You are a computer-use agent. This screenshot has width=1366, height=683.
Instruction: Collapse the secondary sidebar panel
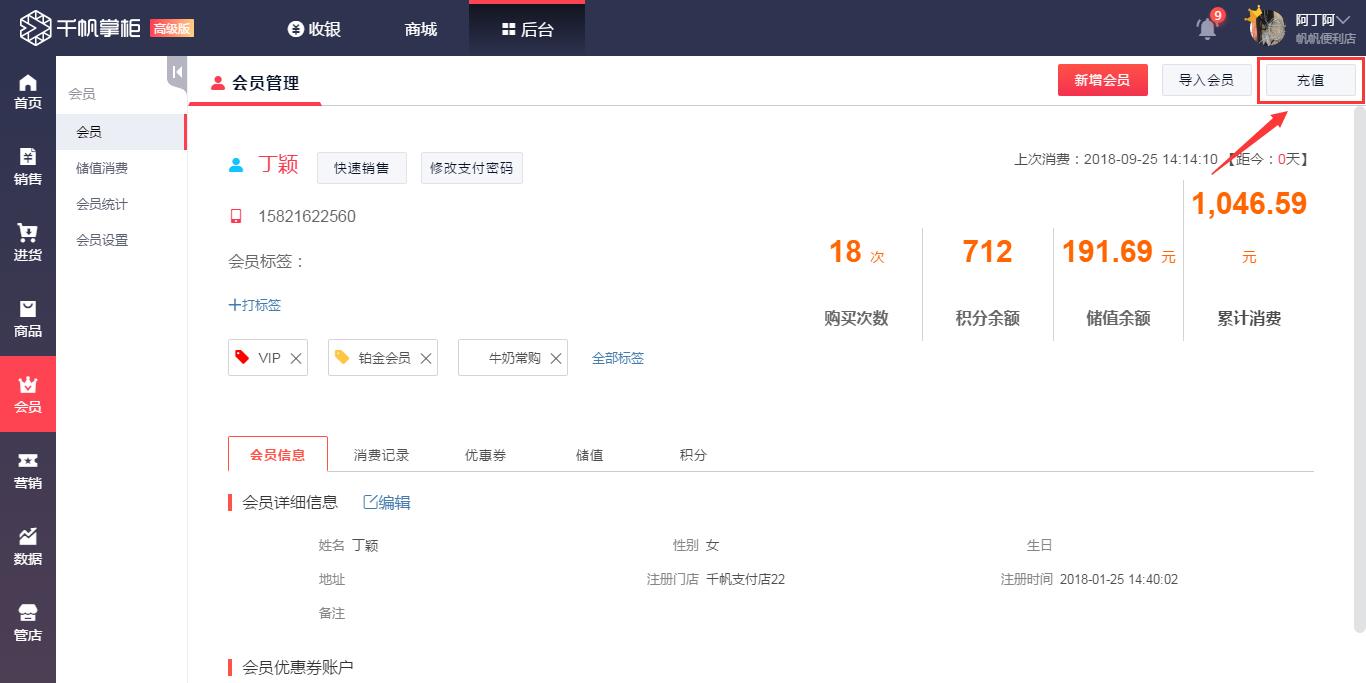tap(177, 72)
